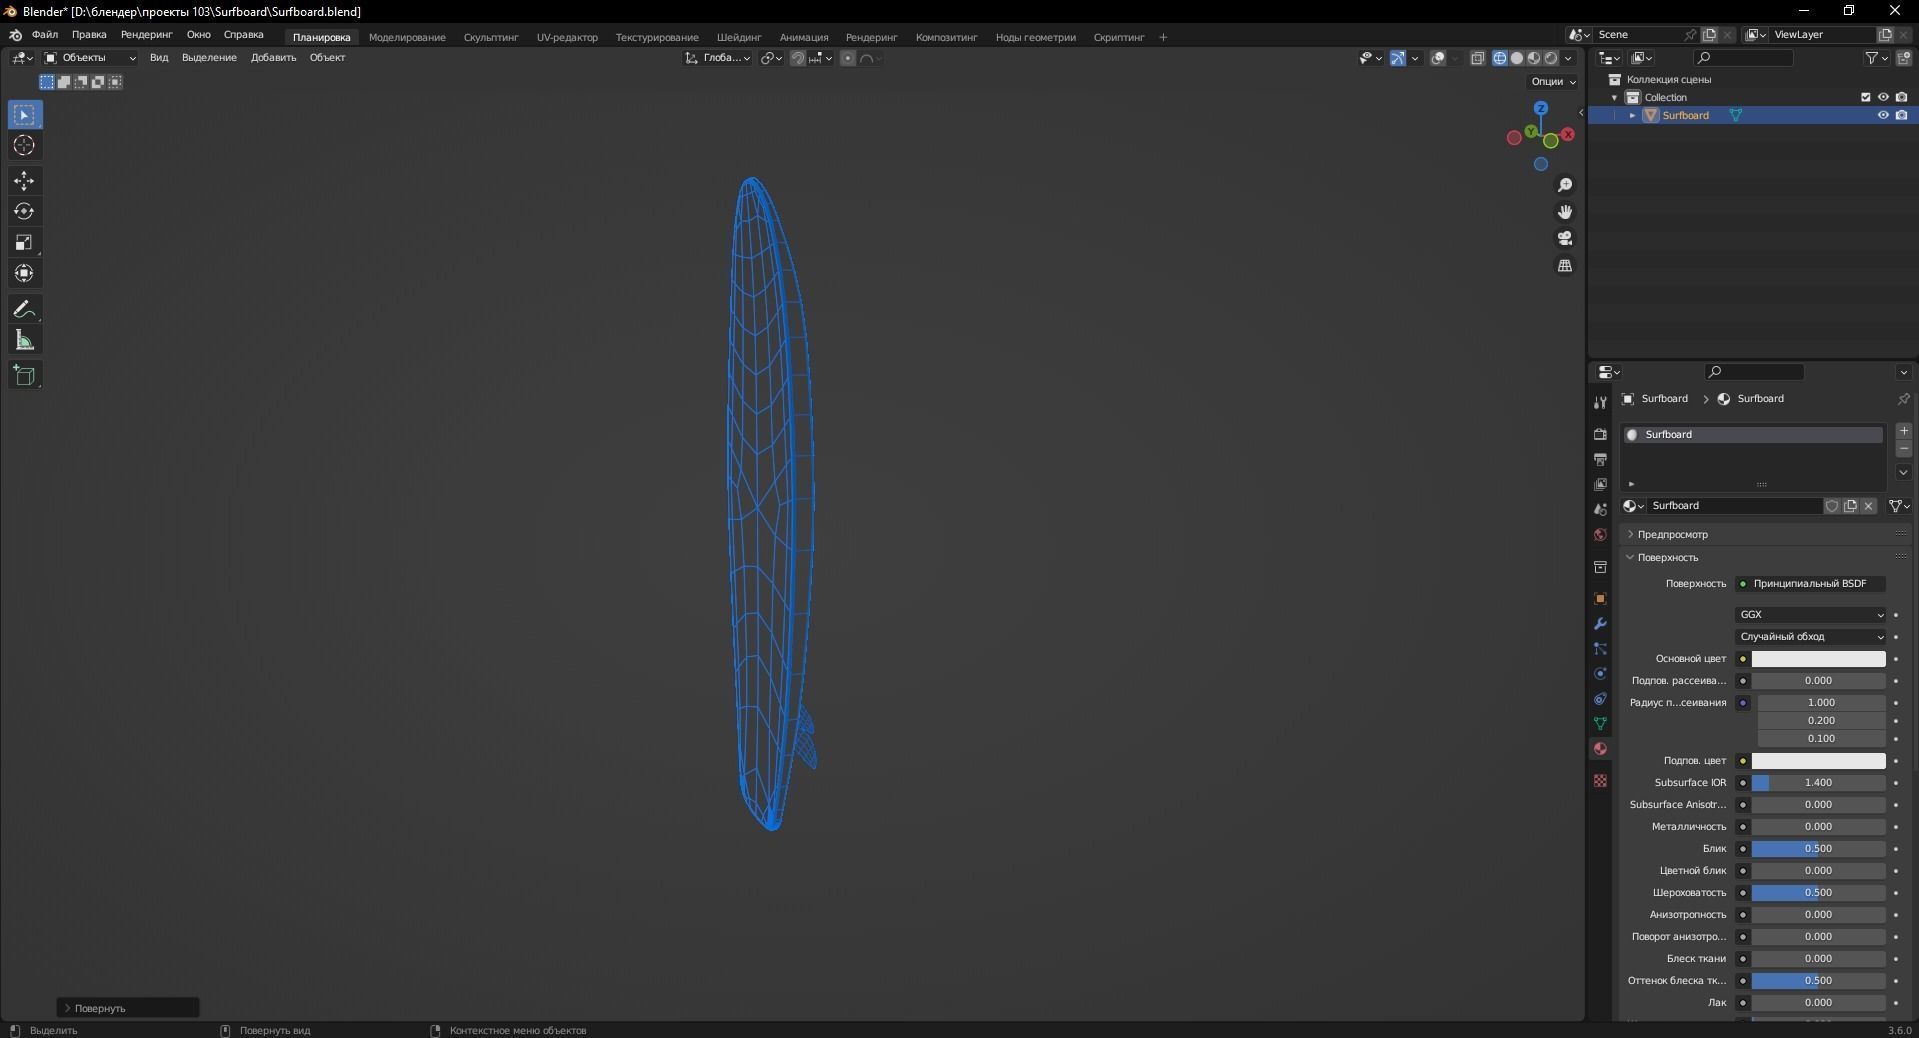Activate the Select Box tool
Screen dimensions: 1919x1038
click(25, 115)
